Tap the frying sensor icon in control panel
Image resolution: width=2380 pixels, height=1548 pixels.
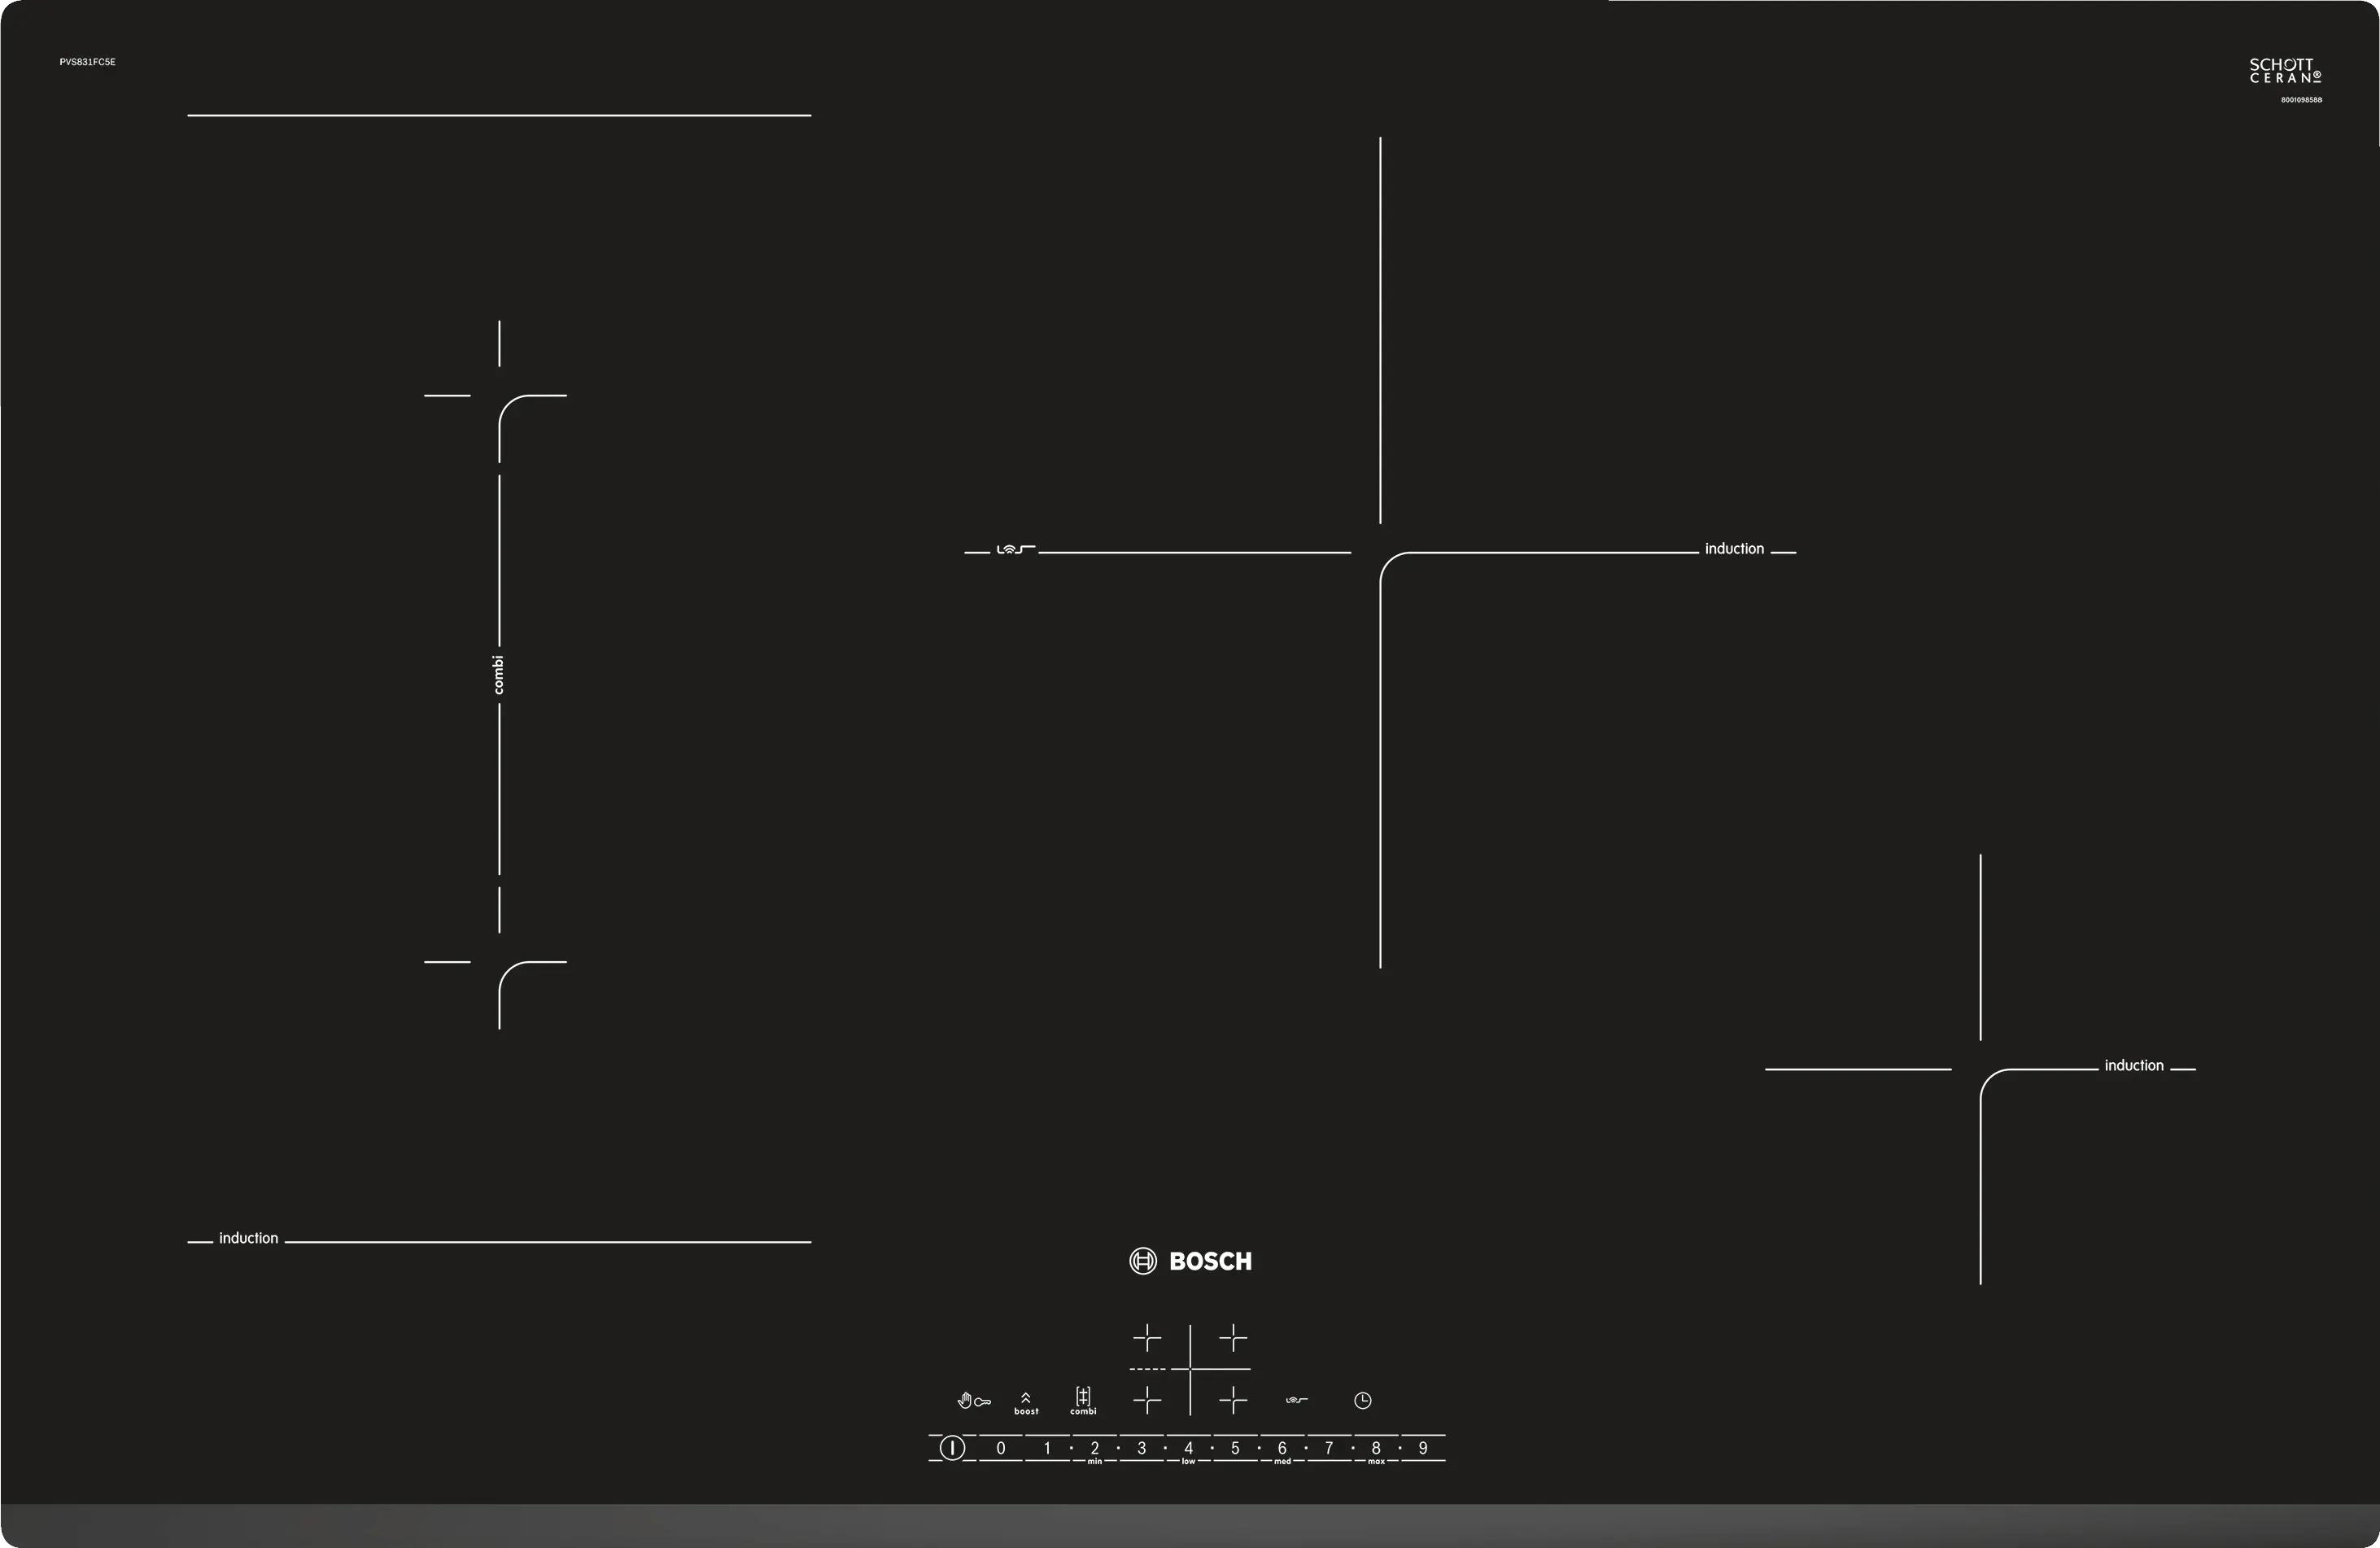[1296, 1400]
